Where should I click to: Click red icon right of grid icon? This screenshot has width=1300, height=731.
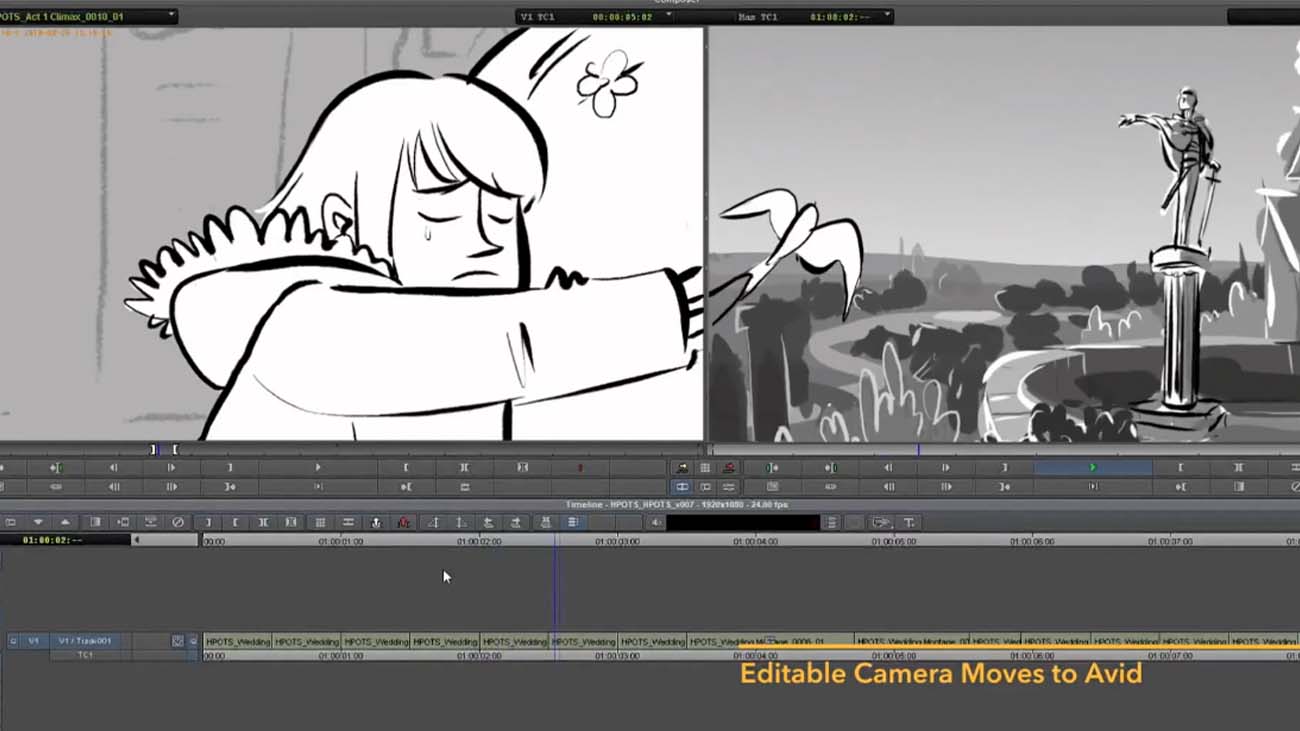[x=729, y=467]
